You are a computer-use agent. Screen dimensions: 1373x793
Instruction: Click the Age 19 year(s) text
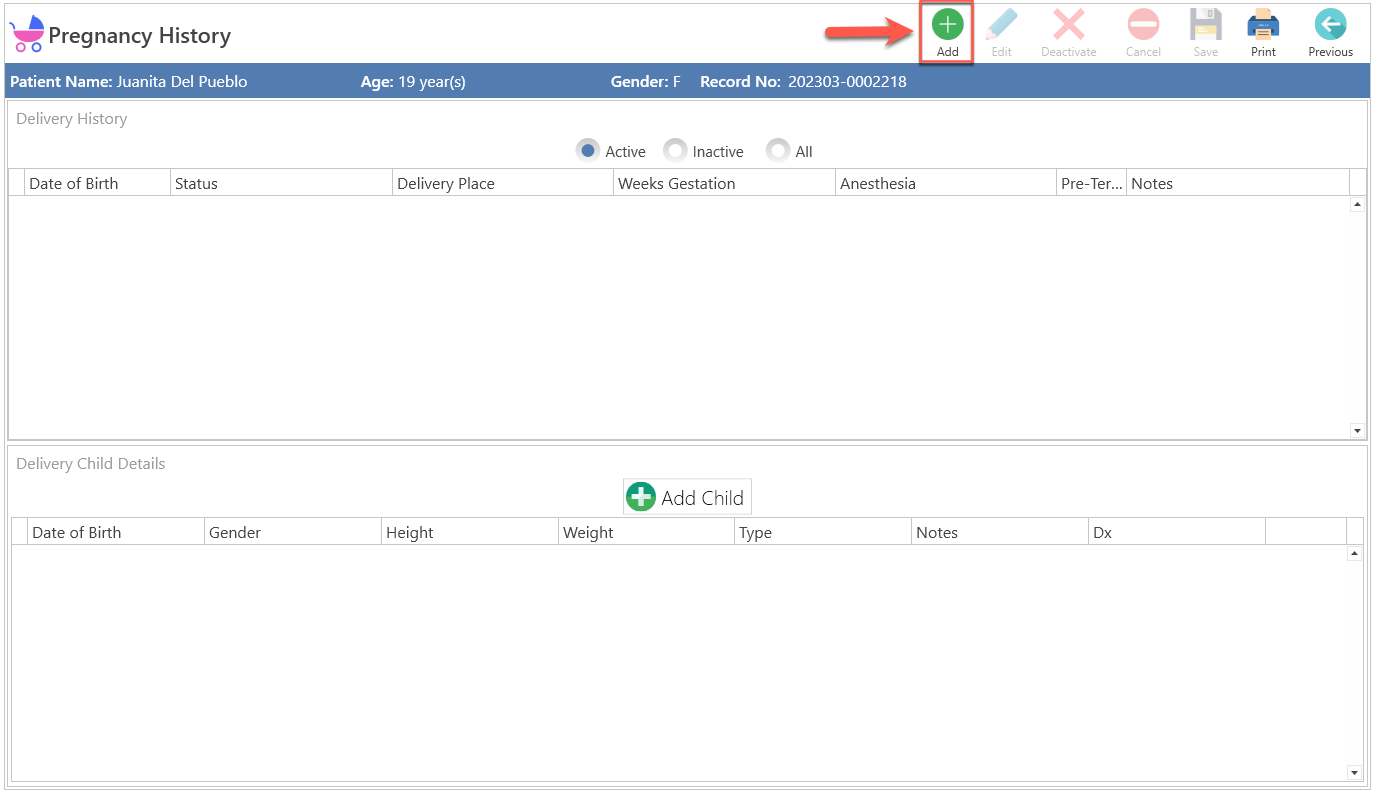pyautogui.click(x=413, y=81)
